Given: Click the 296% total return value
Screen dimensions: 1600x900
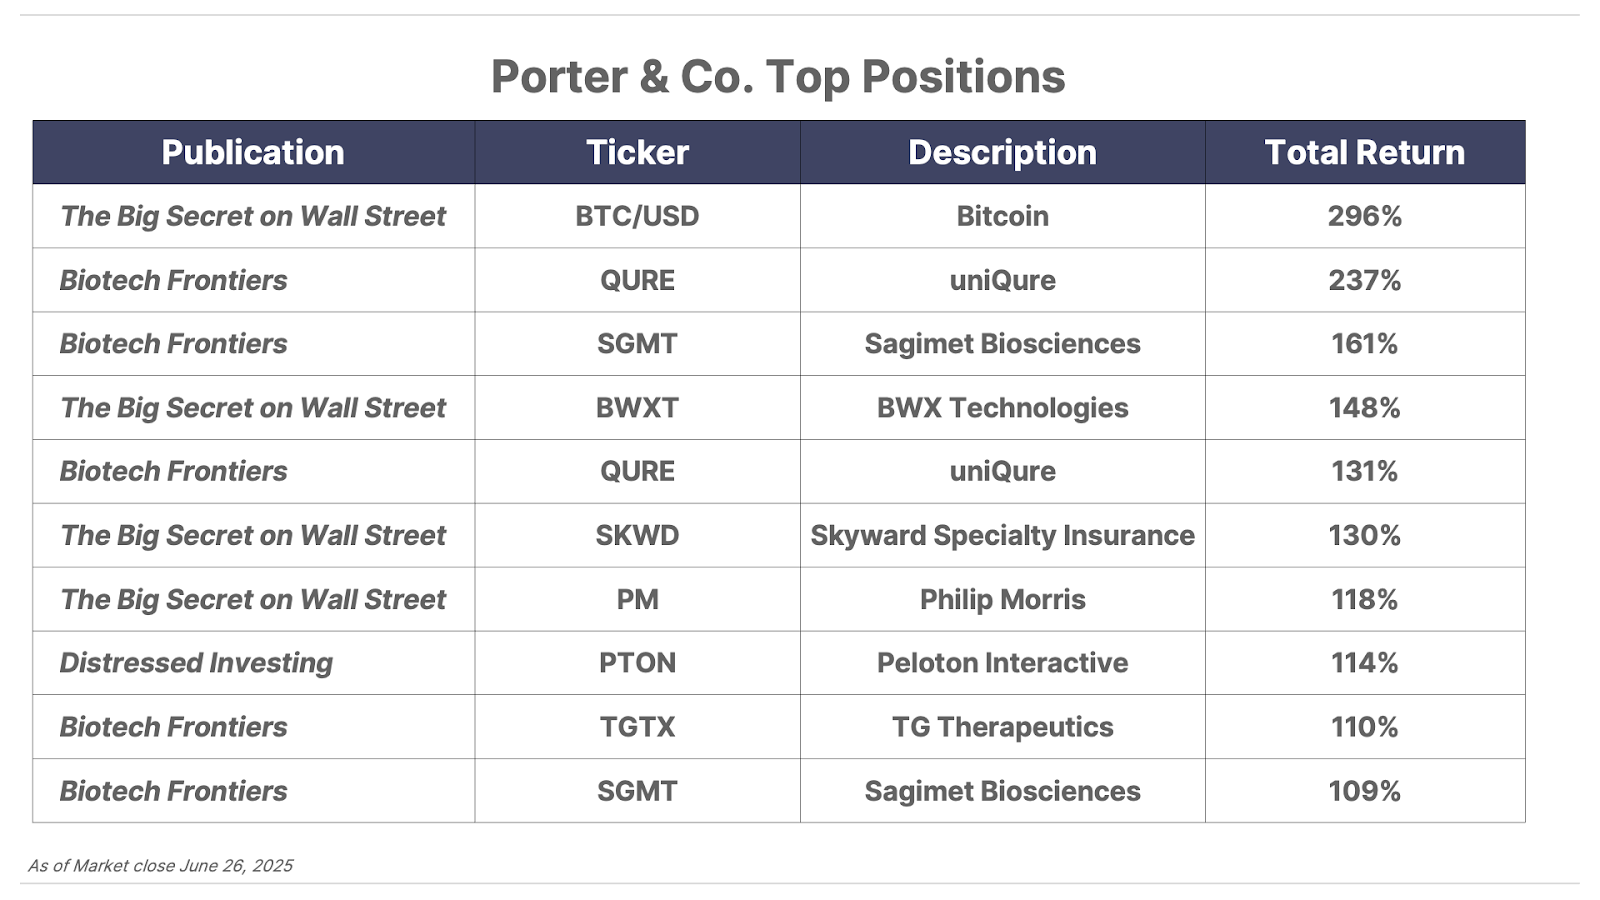Looking at the screenshot, I should pyautogui.click(x=1365, y=216).
